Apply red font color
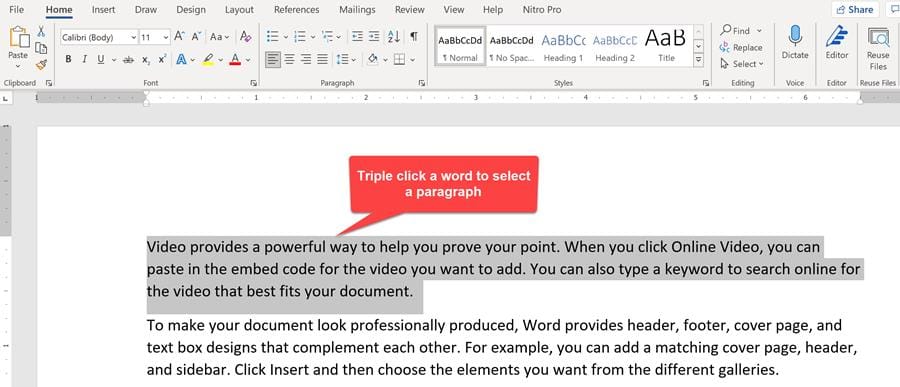This screenshot has width=900, height=387. pyautogui.click(x=235, y=59)
